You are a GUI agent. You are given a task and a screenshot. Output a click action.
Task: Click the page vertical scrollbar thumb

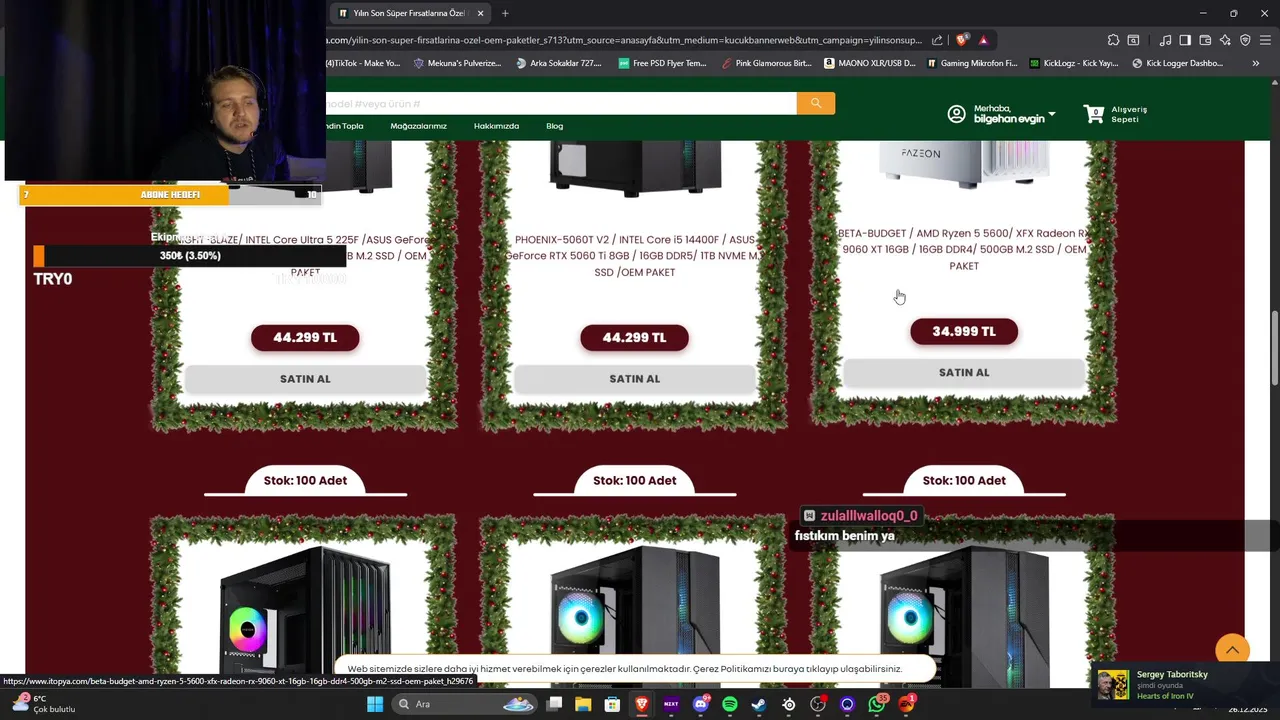(1274, 348)
